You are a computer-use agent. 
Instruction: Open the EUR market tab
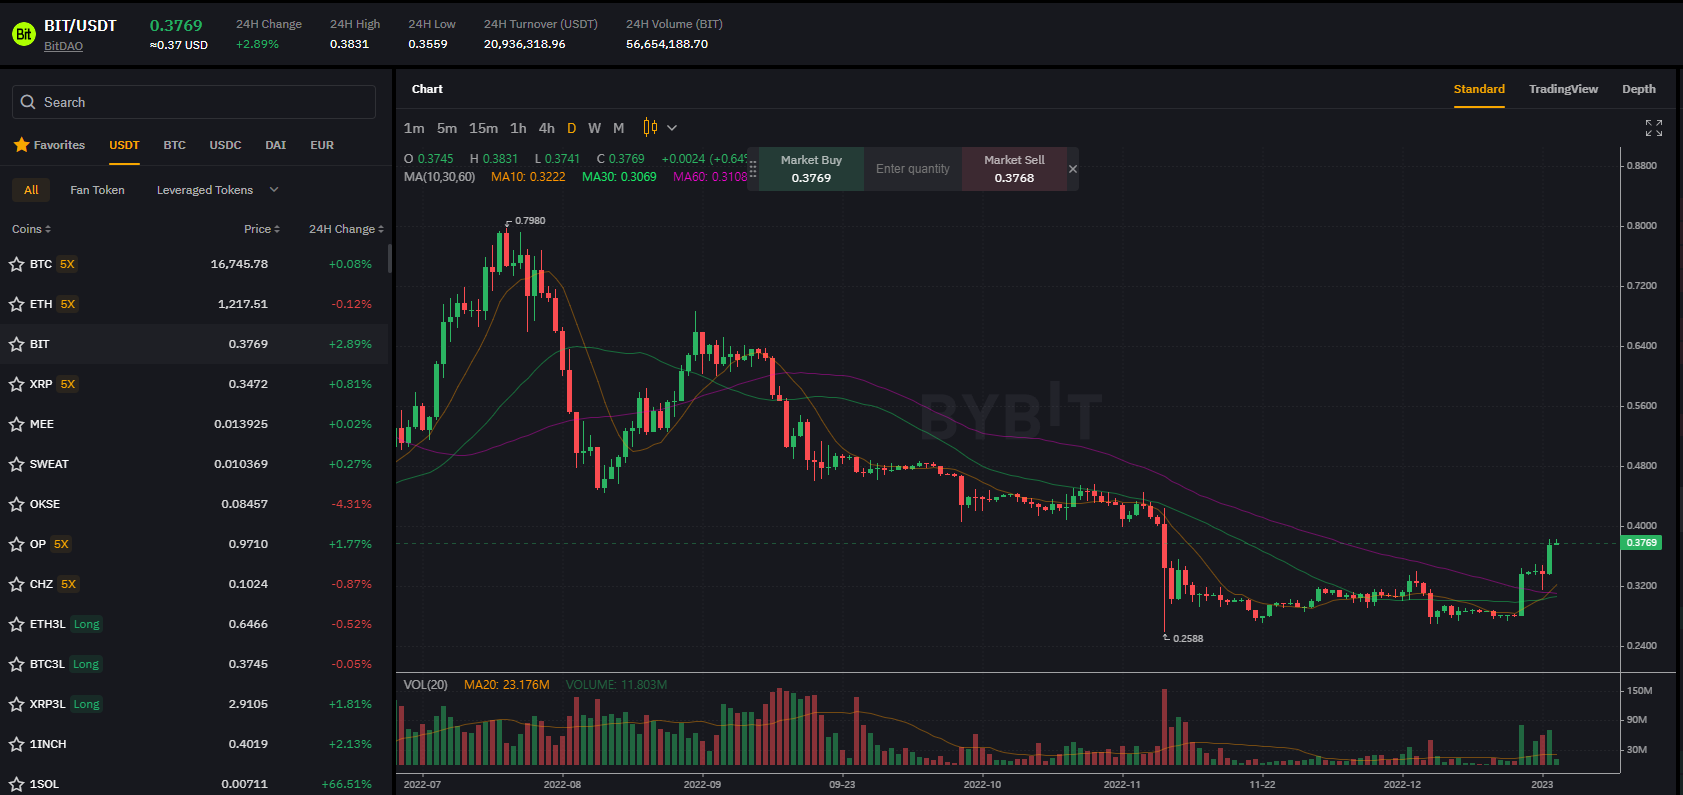coord(322,145)
